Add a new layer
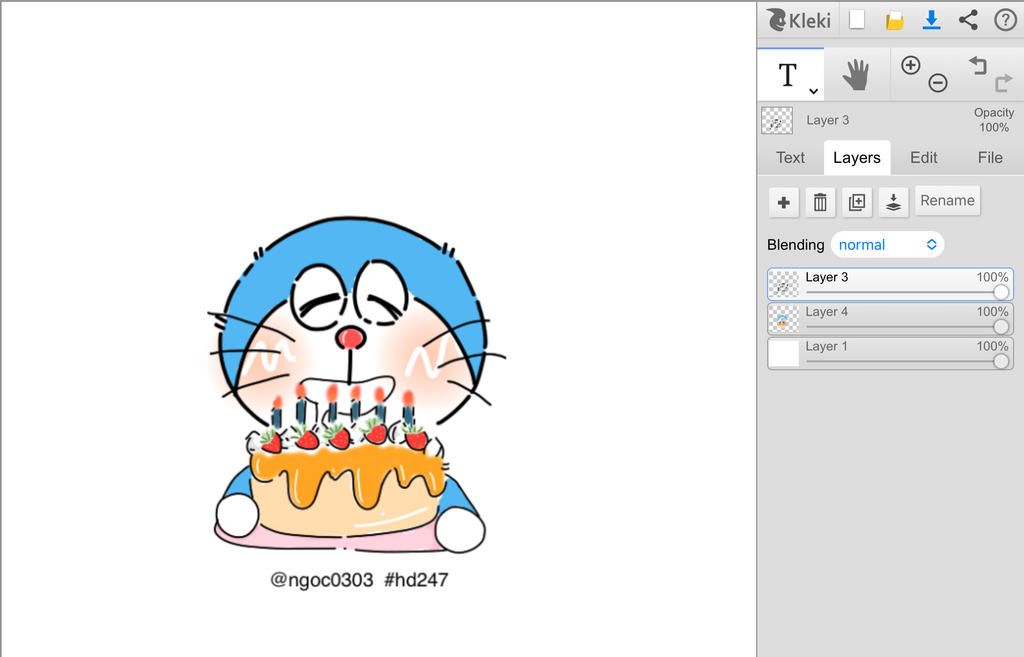Image resolution: width=1024 pixels, height=657 pixels. click(784, 202)
